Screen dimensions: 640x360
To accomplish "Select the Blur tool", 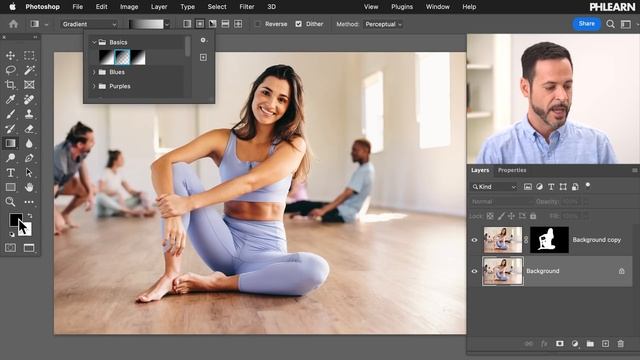I will (29, 143).
